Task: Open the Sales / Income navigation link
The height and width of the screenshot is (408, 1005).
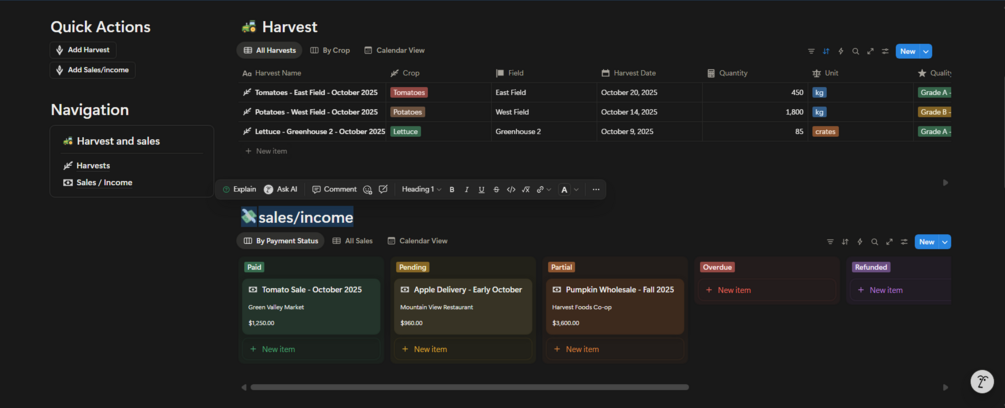Action: (97, 183)
